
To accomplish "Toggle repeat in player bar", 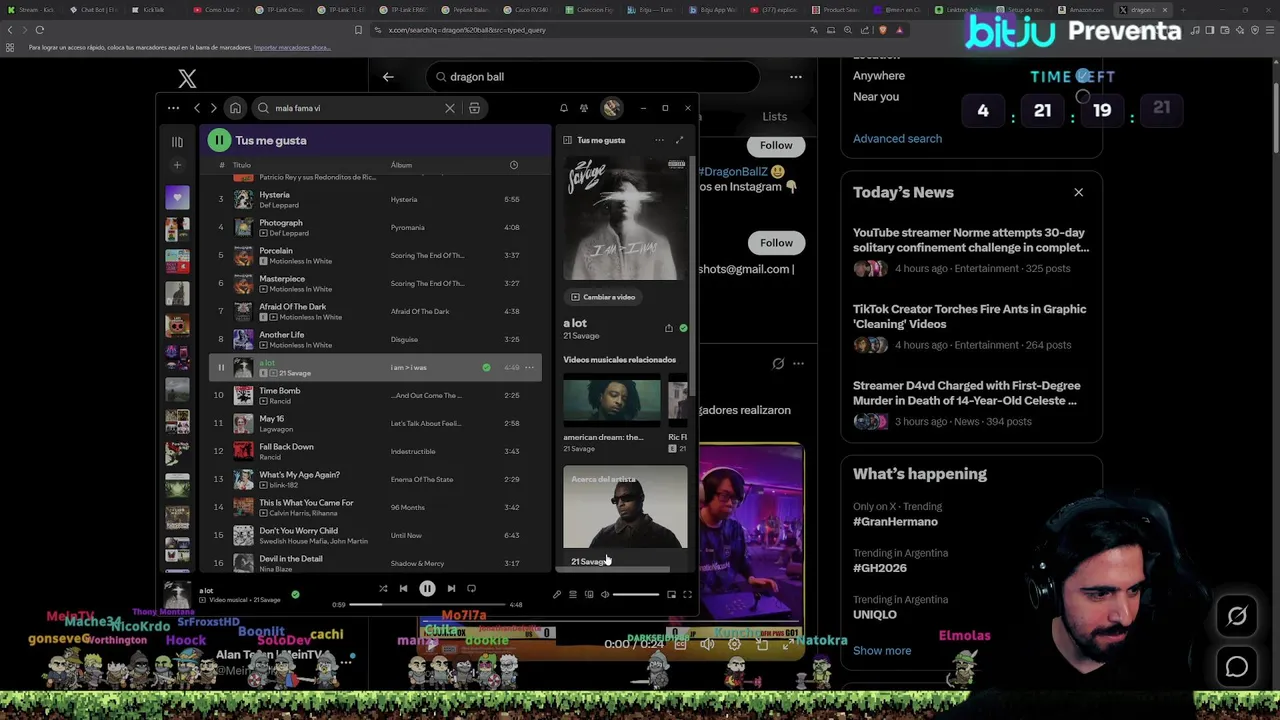I will pos(471,589).
